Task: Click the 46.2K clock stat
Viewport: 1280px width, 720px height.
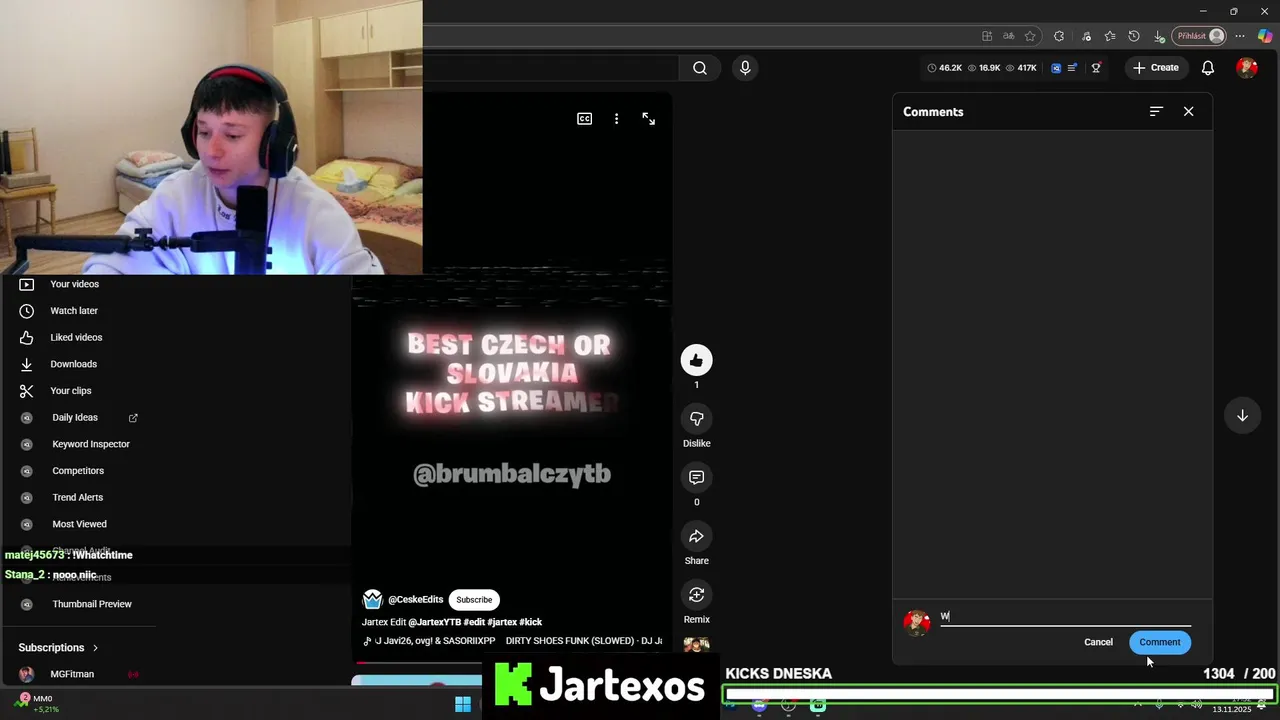Action: point(944,68)
